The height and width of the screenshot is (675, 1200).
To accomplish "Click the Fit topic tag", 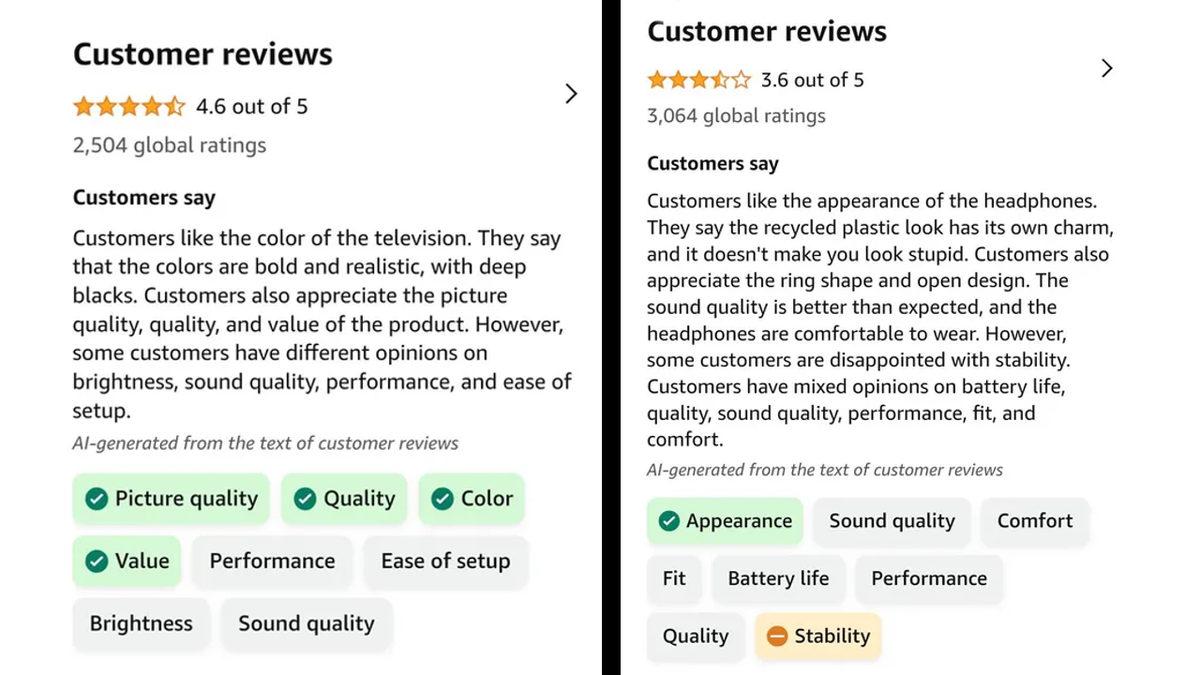I will pyautogui.click(x=675, y=578).
